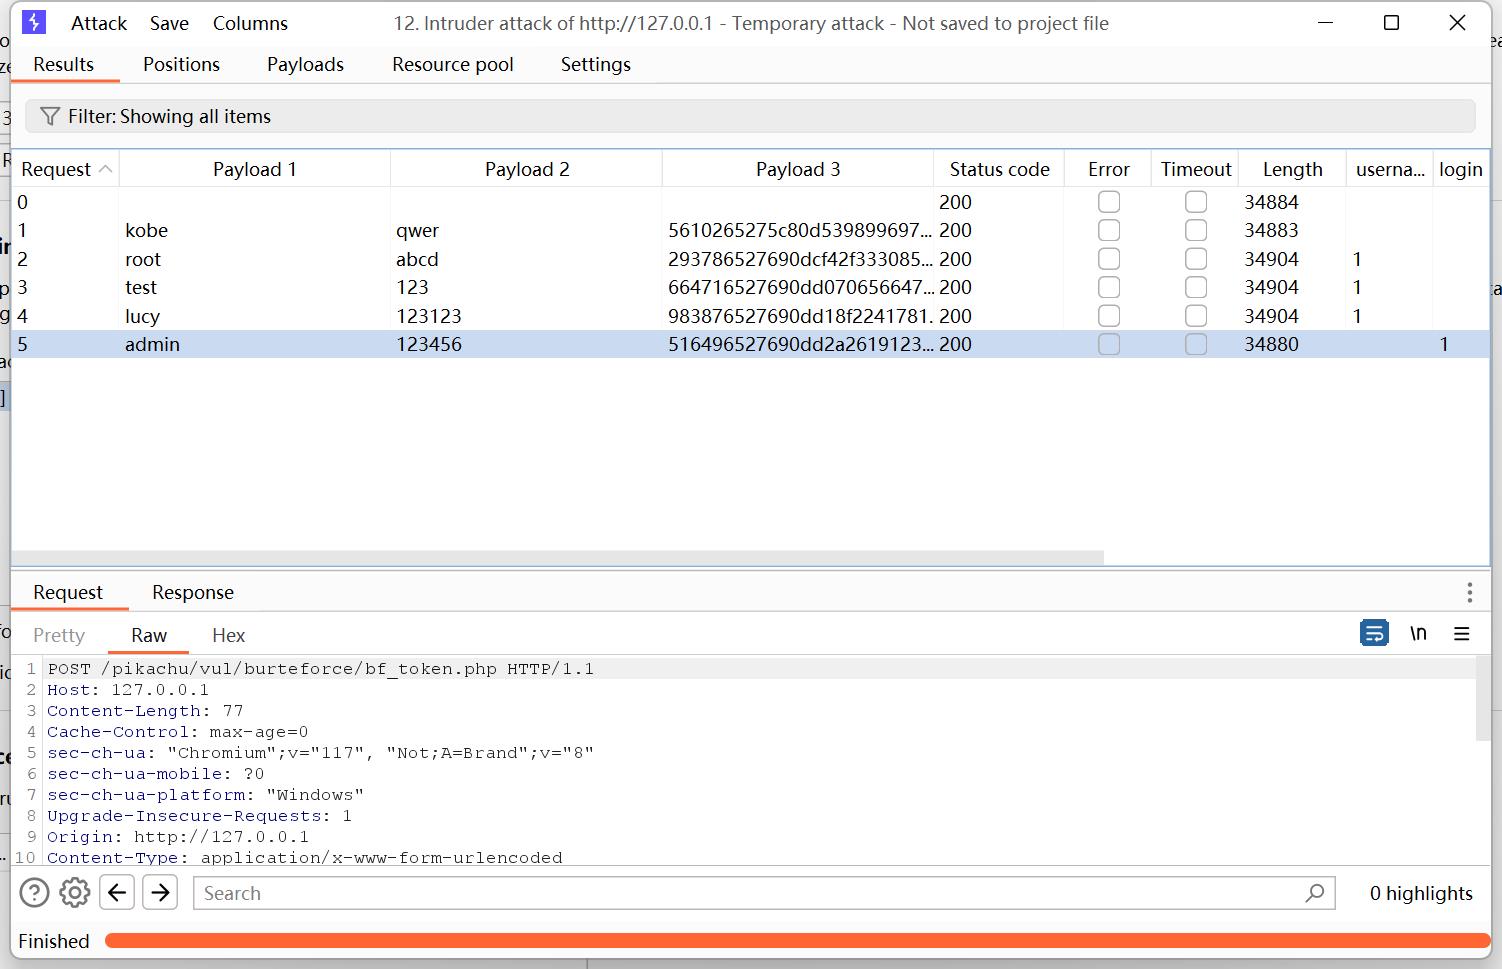Select the 34883 length value
The width and height of the screenshot is (1502, 969).
[x=1271, y=230]
